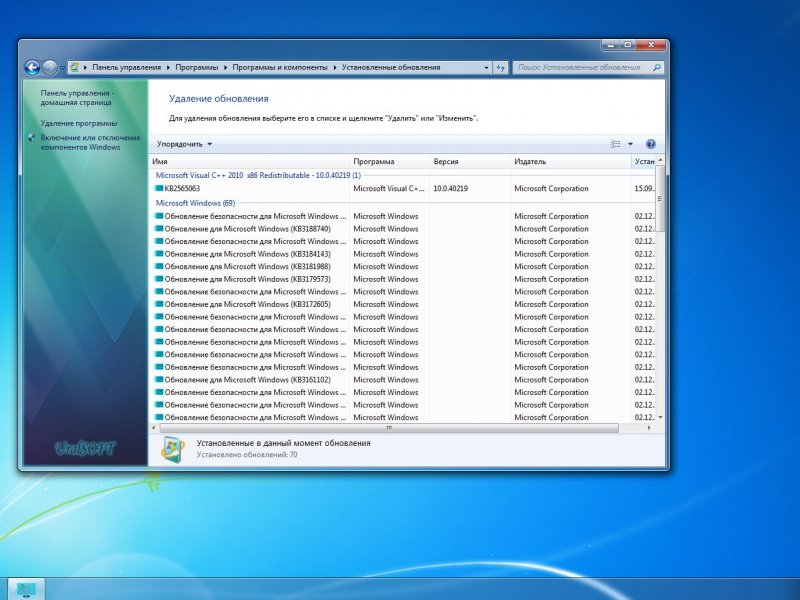Expand breadcrumb arrow after 'Программы'

coord(226,67)
